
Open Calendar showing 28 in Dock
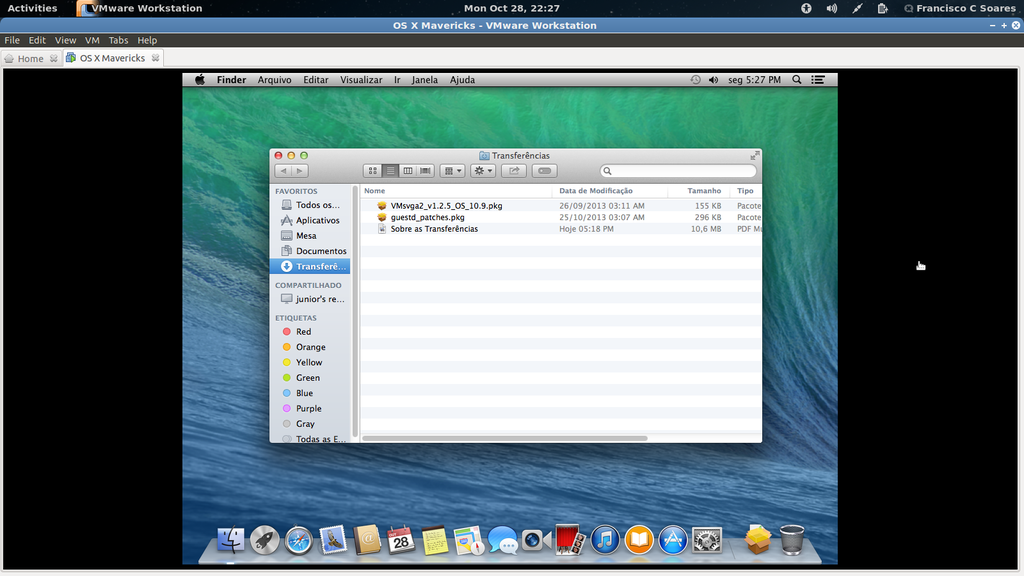[x=401, y=541]
